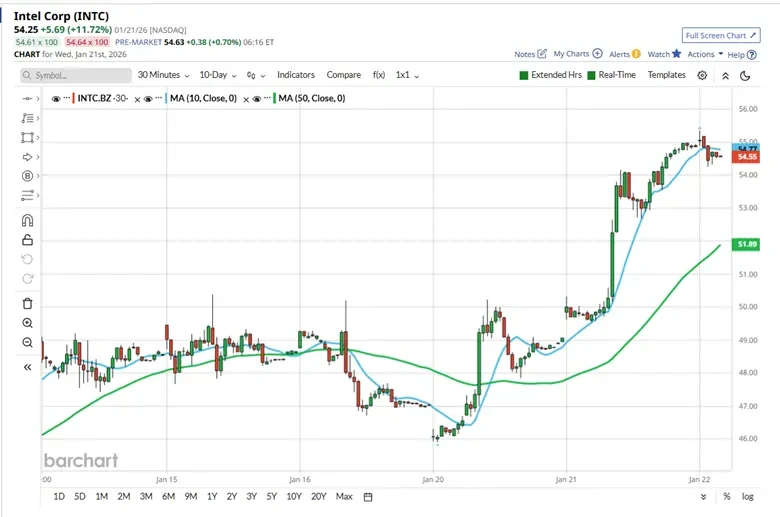Select the 1M time range

(x=101, y=497)
